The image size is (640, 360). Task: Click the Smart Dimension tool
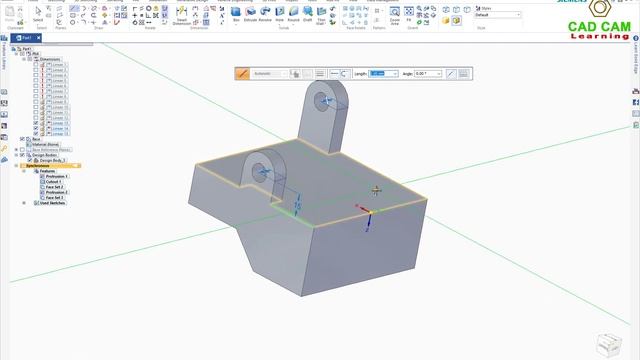pos(182,15)
